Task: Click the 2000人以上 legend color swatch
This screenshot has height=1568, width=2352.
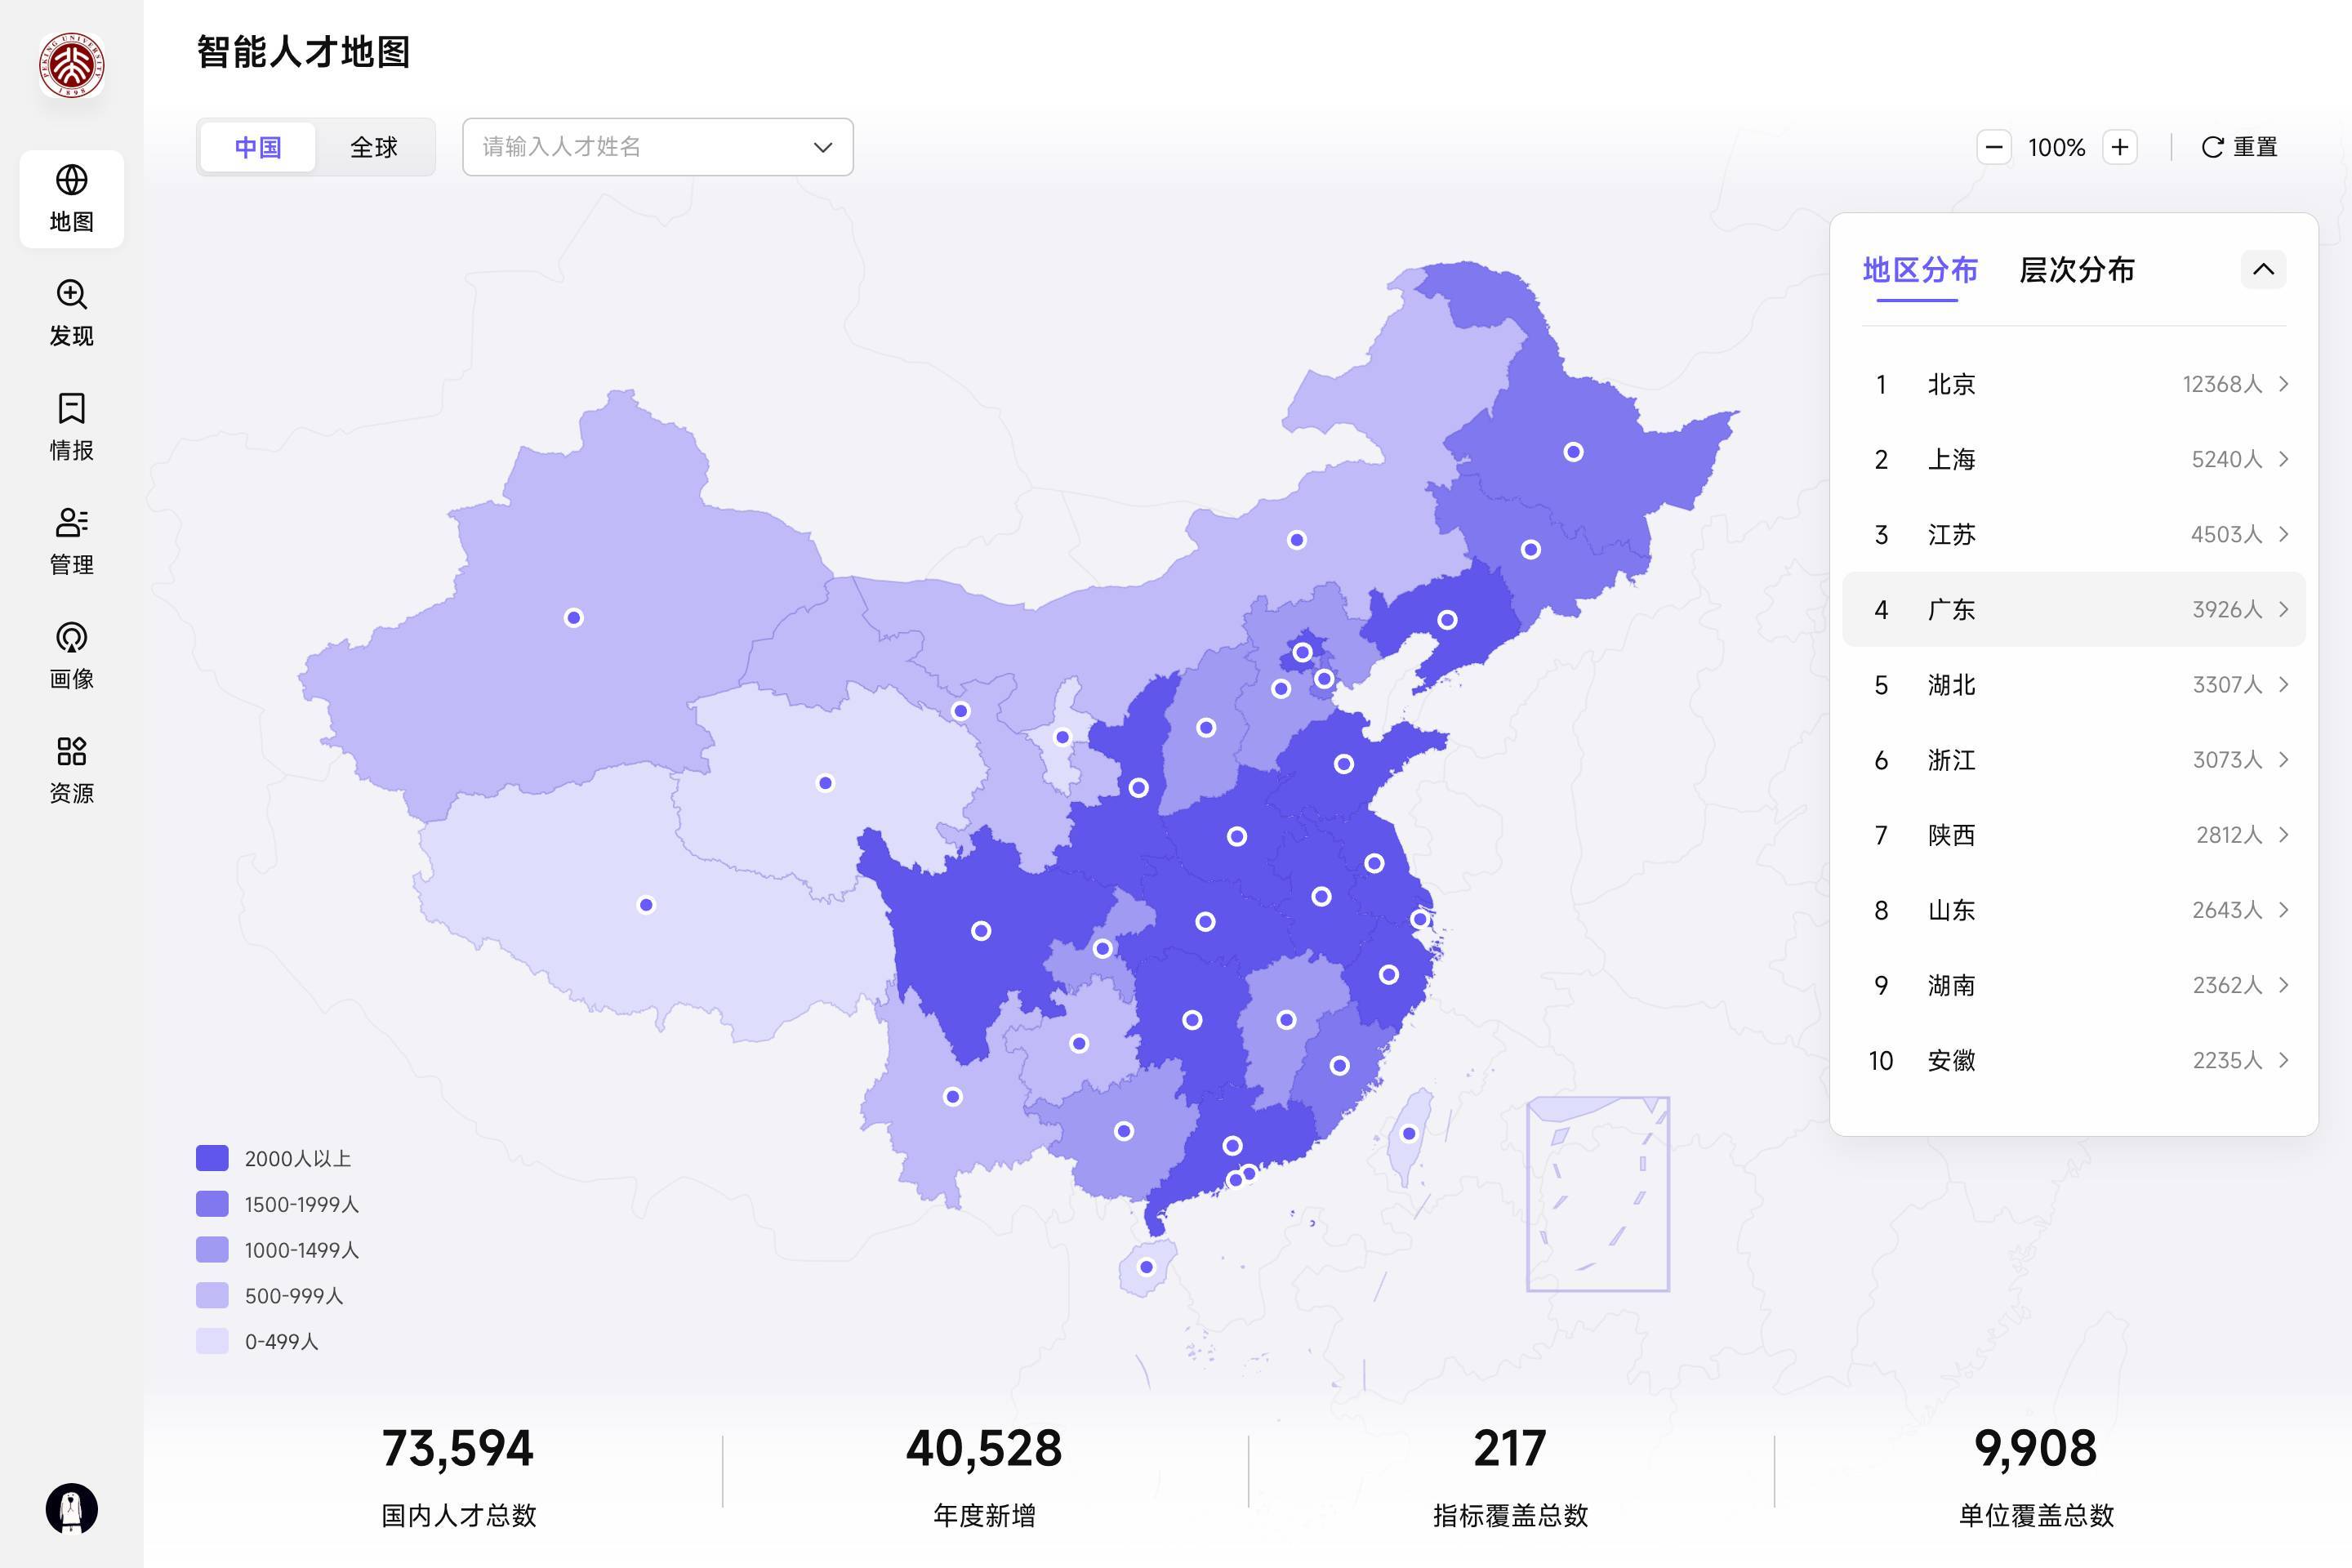Action: click(212, 1158)
